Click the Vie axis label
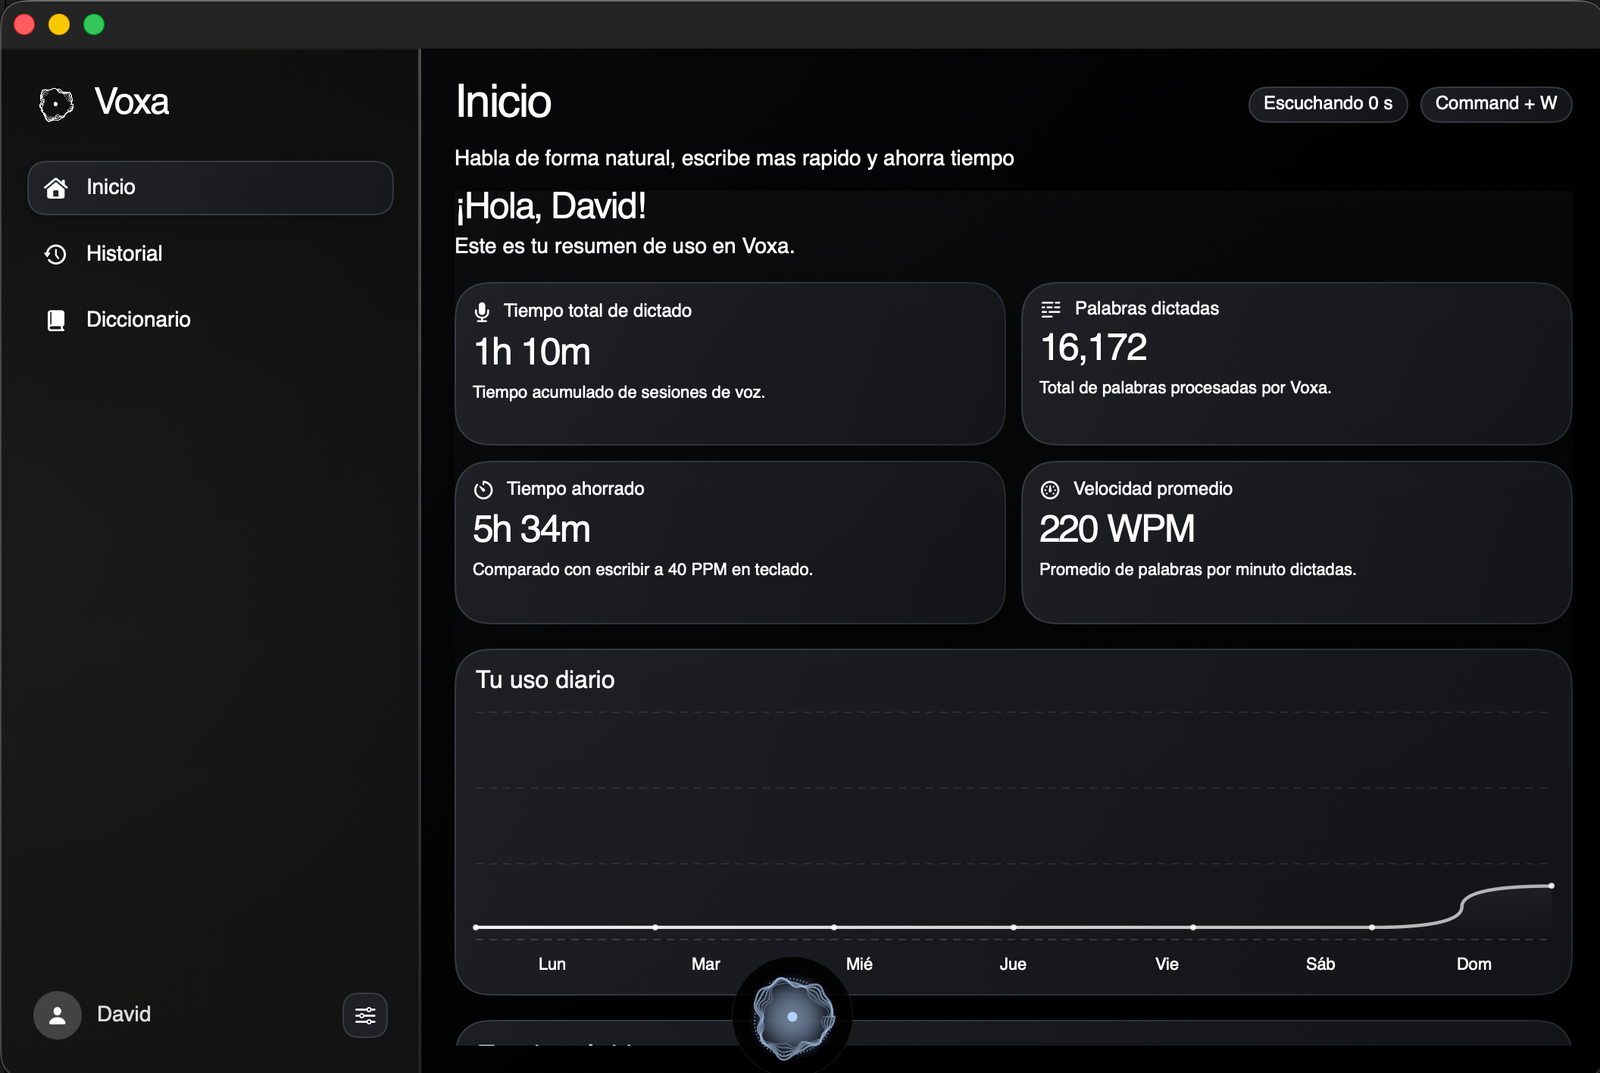1600x1073 pixels. tap(1167, 964)
